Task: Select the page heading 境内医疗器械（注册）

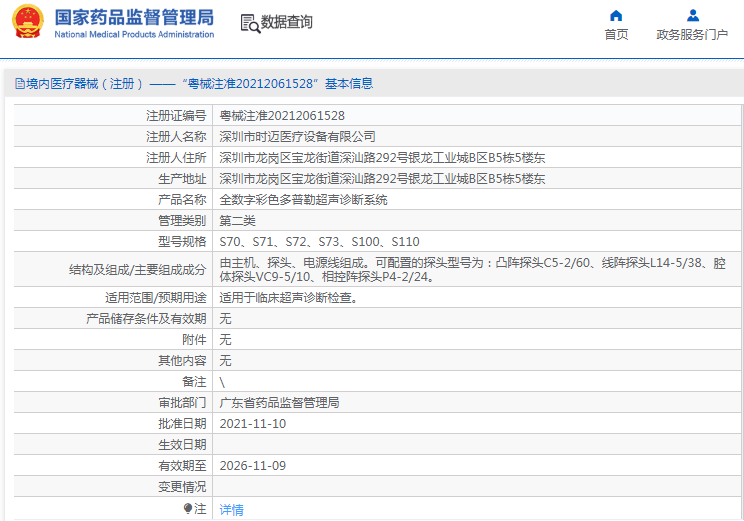Action: click(85, 84)
